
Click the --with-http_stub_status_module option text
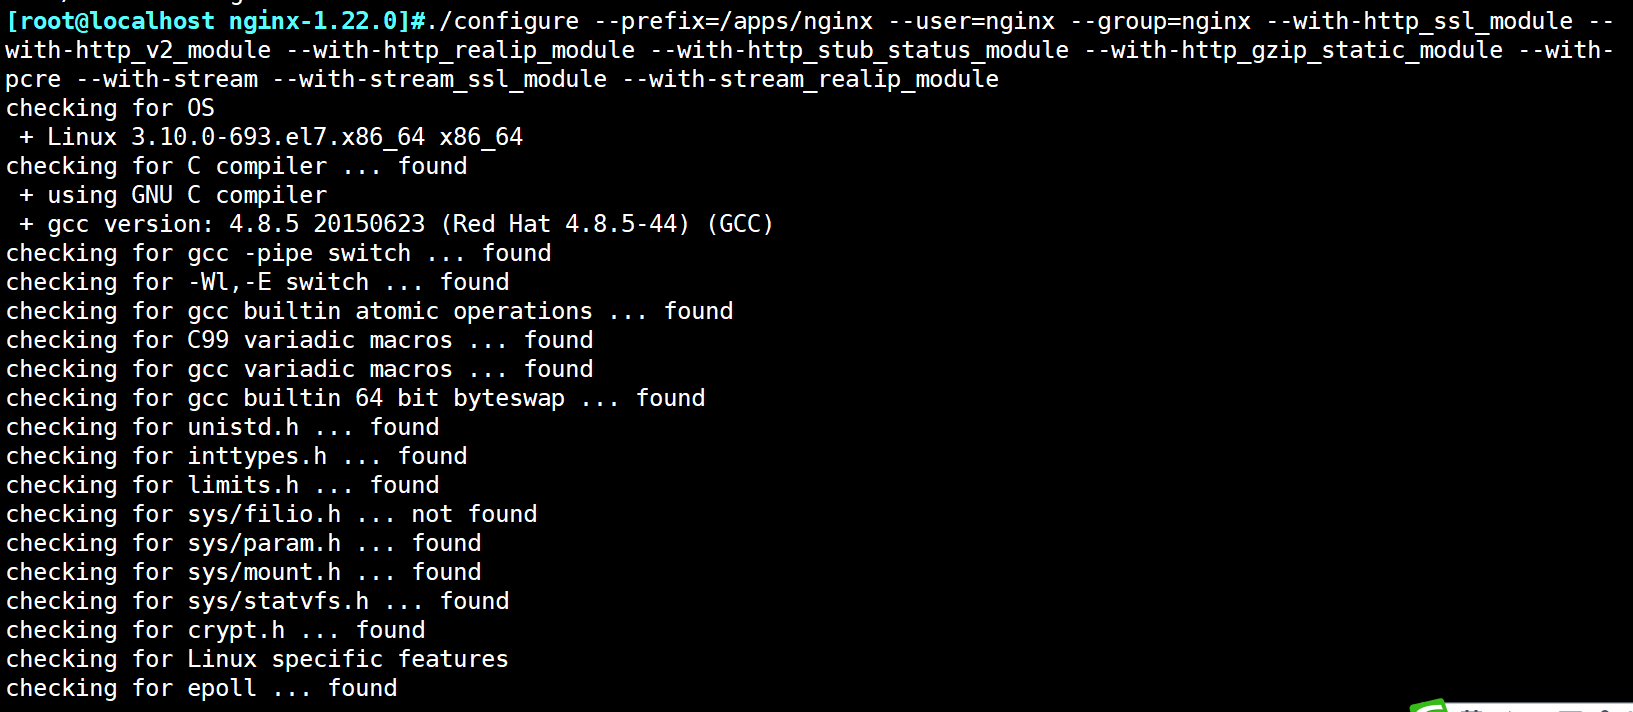tap(860, 50)
